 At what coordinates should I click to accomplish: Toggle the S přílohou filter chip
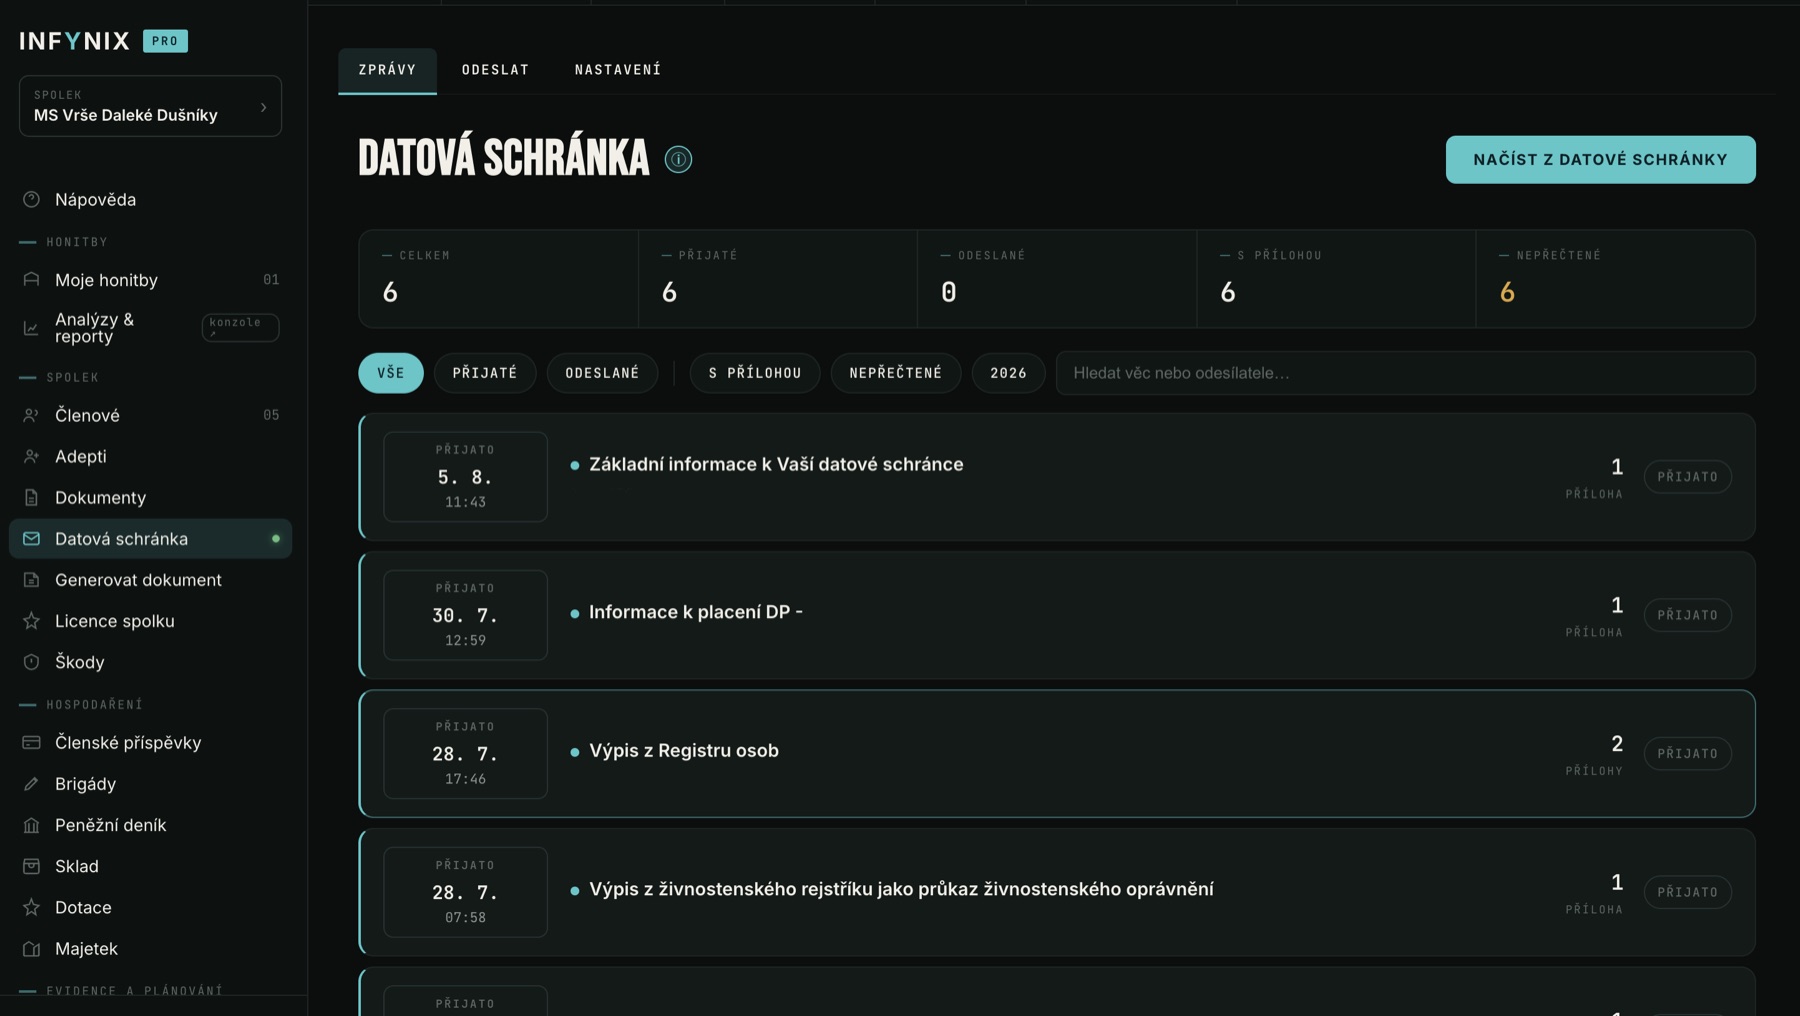[755, 373]
